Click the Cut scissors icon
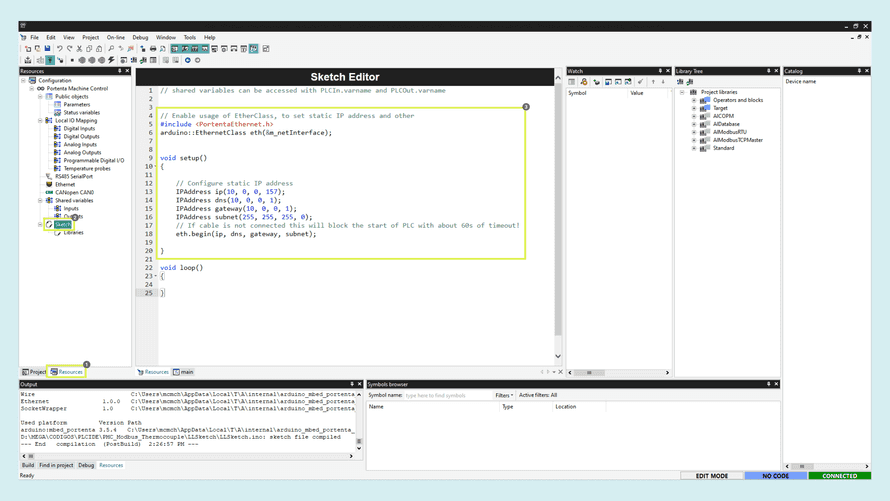This screenshot has height=501, width=890. tap(79, 49)
